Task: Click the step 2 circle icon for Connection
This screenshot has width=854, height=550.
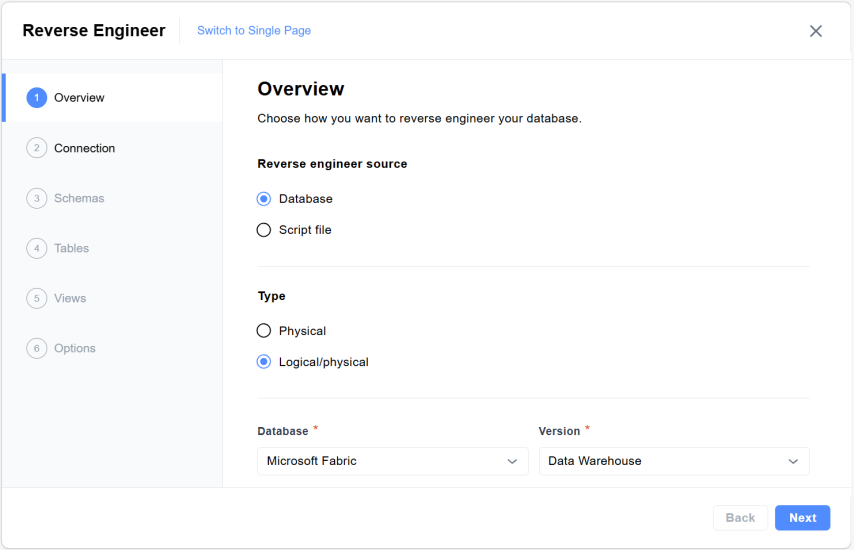Action: 36,148
